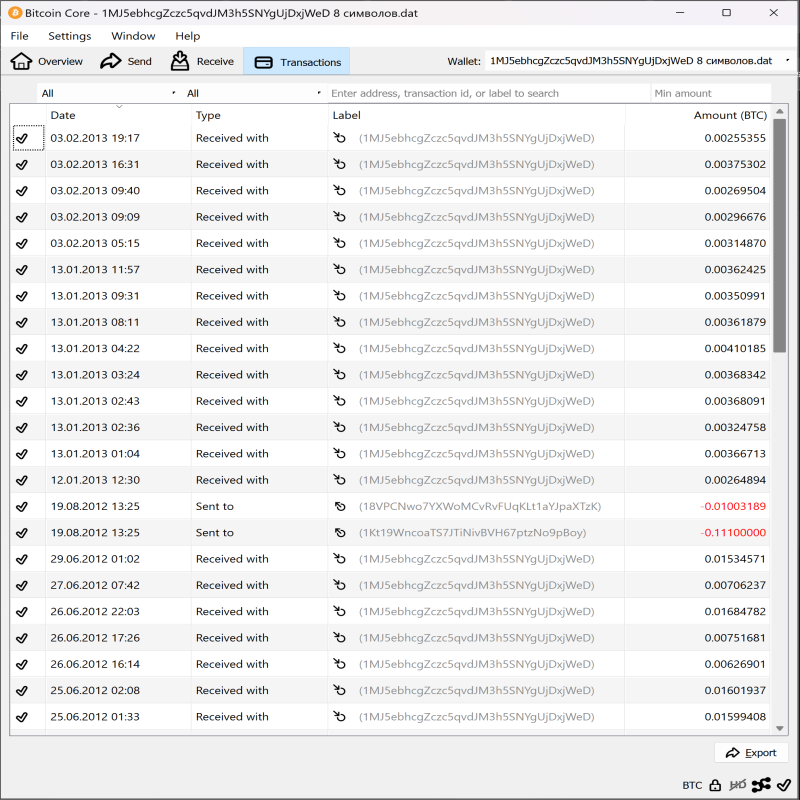Expand the Wallet selection dropdown
This screenshot has width=800, height=800.
tap(640, 61)
